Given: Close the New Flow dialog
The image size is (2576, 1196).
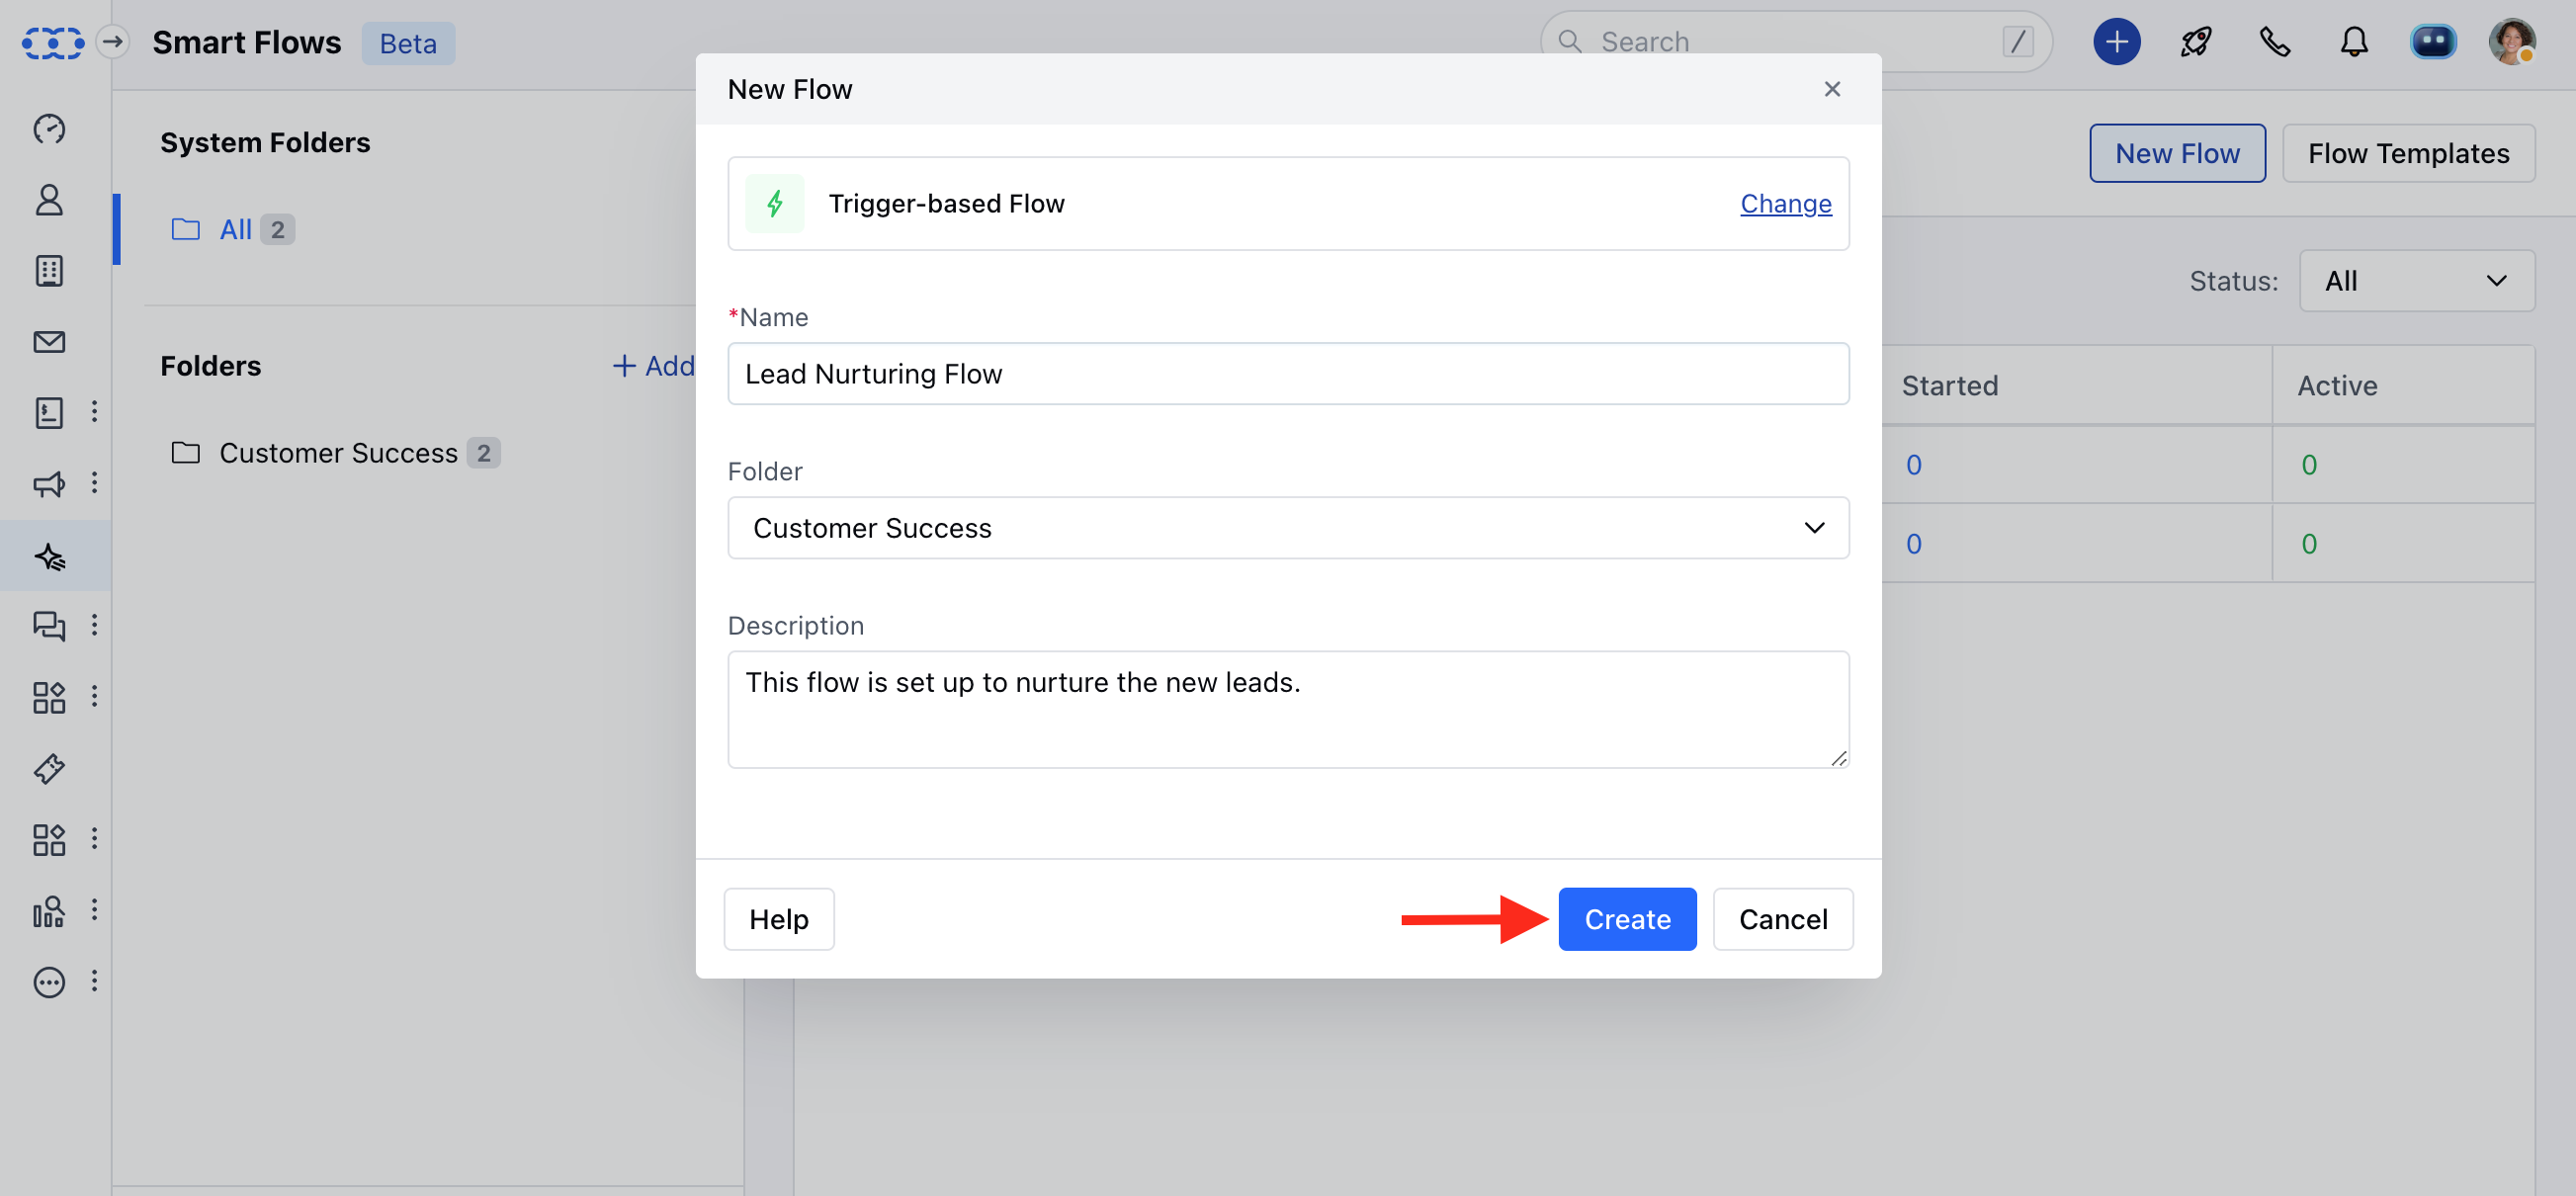Looking at the screenshot, I should 1831,89.
